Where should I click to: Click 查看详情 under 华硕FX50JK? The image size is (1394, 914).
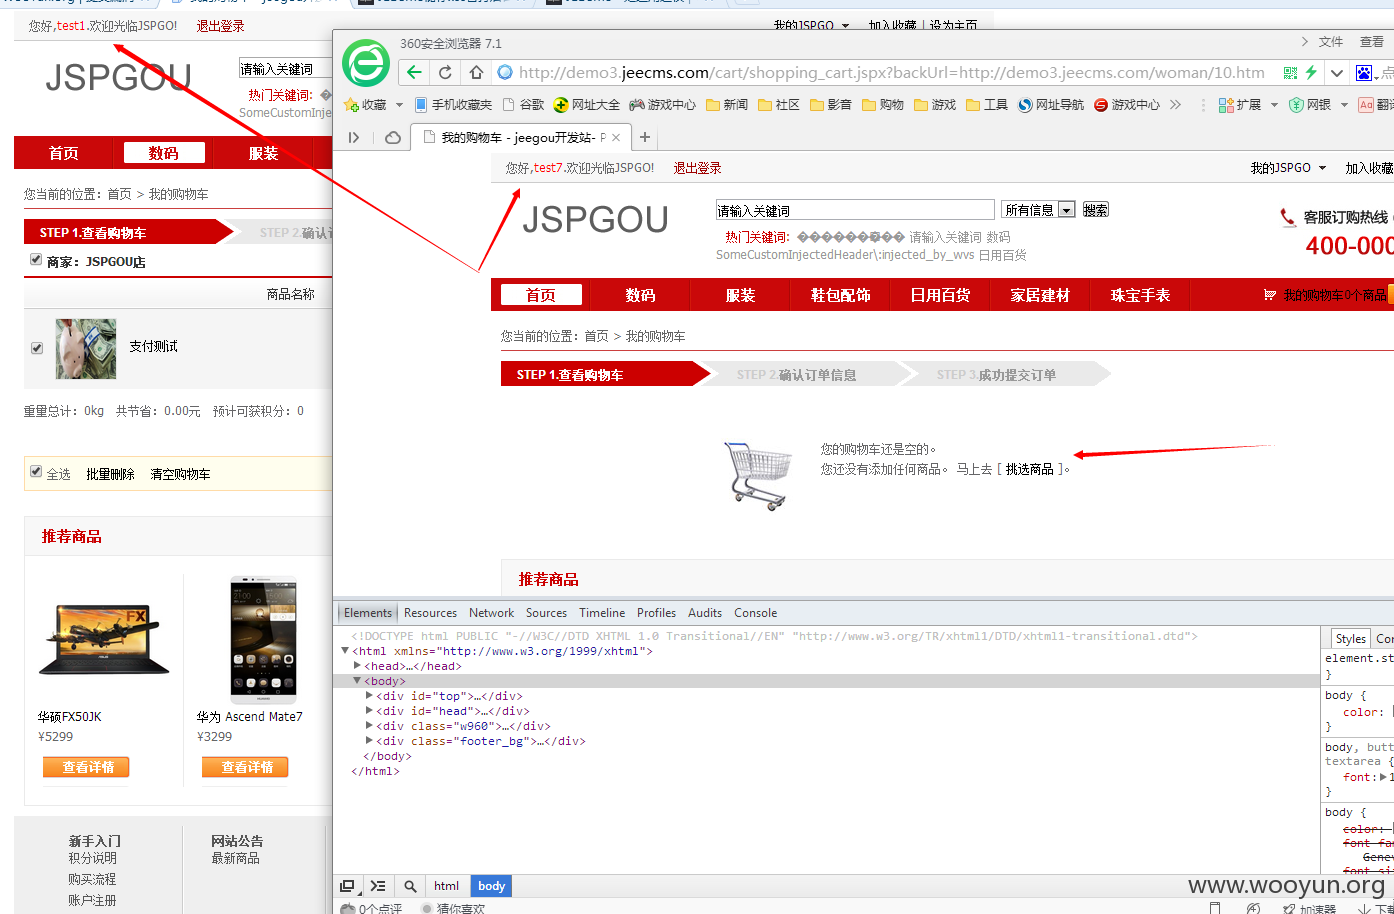pyautogui.click(x=87, y=767)
